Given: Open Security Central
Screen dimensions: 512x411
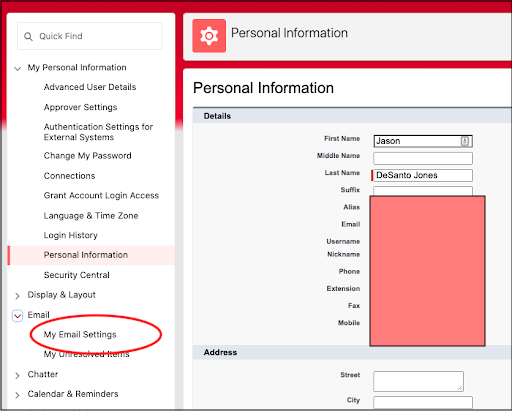Looking at the screenshot, I should (x=76, y=275).
